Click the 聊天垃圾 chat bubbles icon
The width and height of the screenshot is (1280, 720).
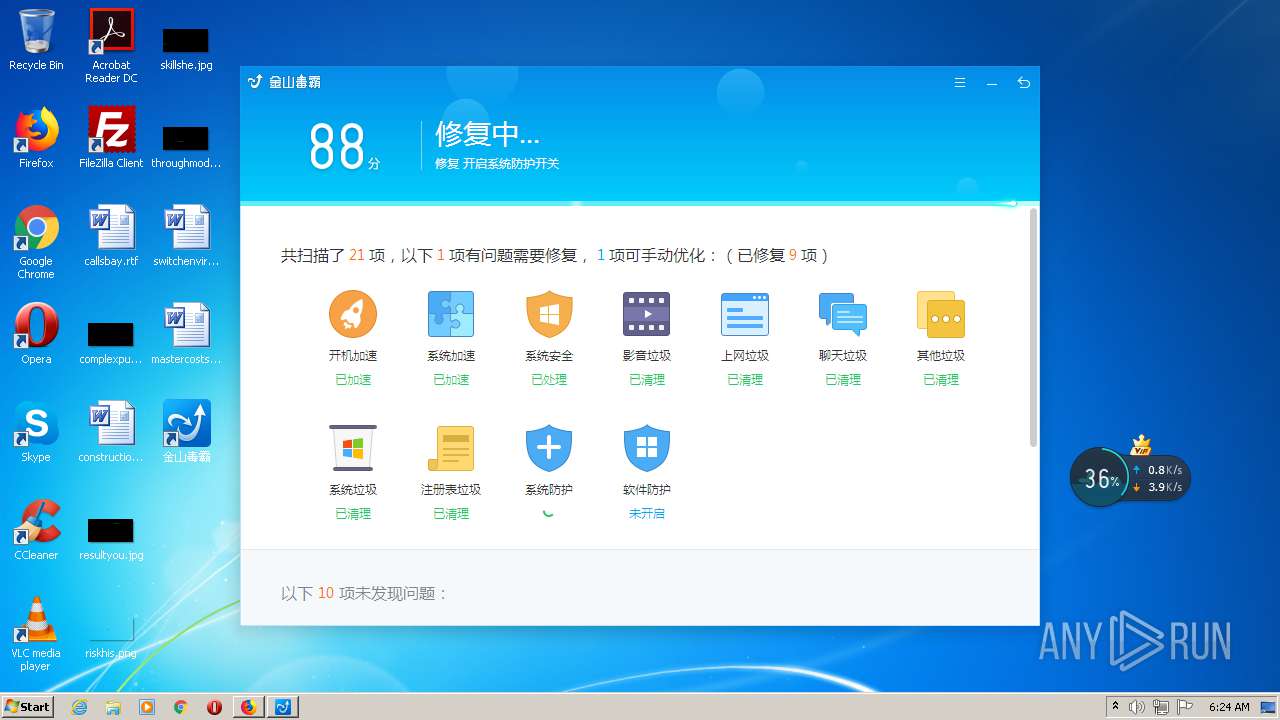(x=843, y=314)
